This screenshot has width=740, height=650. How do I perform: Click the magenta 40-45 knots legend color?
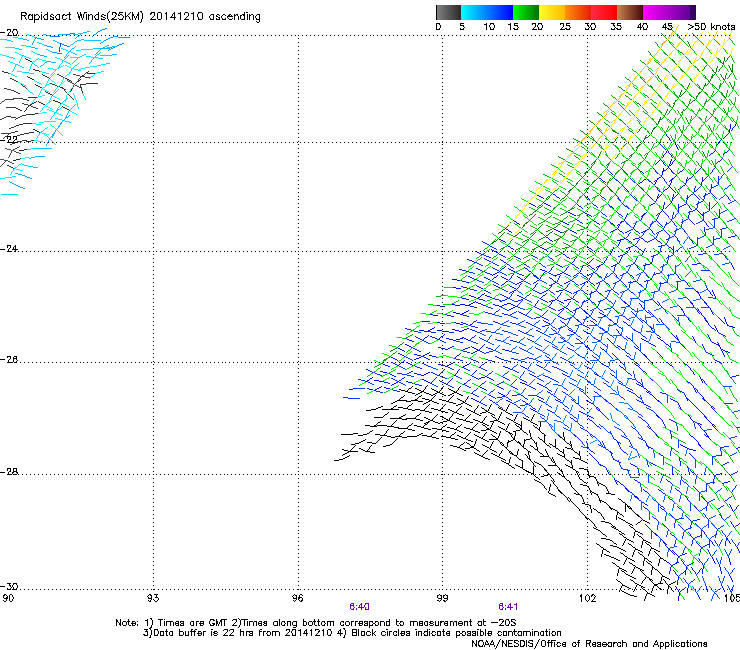point(656,12)
